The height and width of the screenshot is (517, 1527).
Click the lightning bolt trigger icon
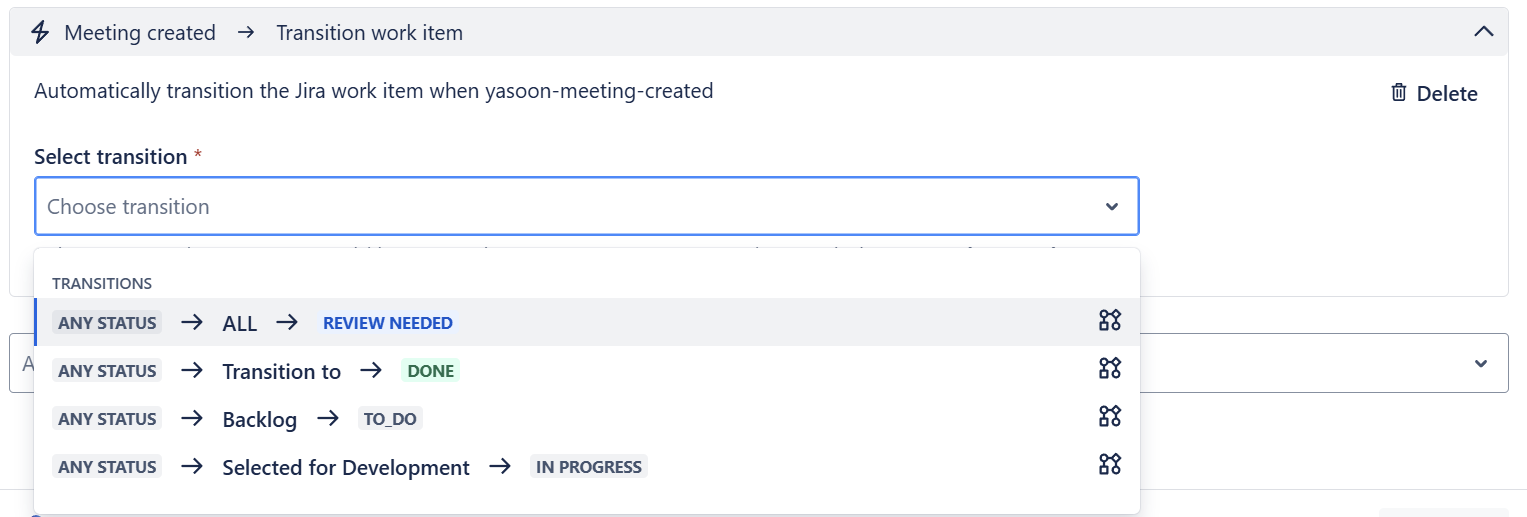click(40, 33)
